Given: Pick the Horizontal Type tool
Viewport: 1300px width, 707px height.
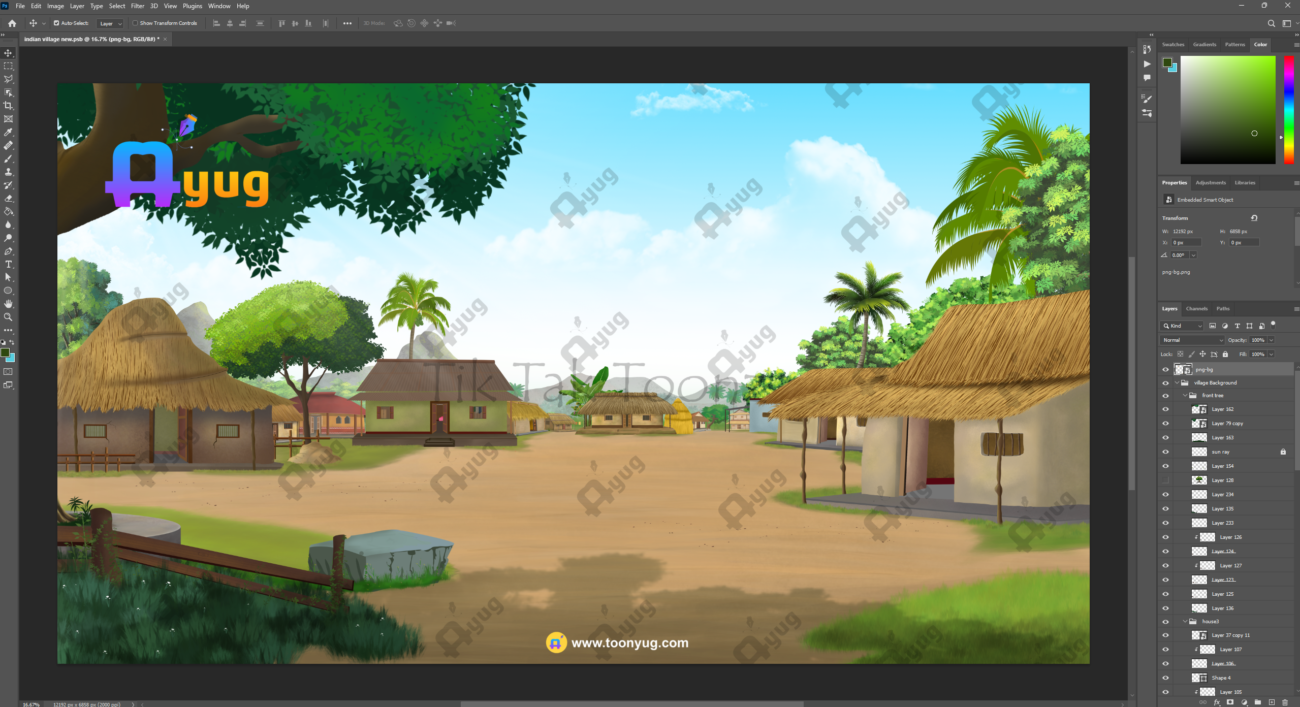Looking at the screenshot, I should click(x=9, y=264).
